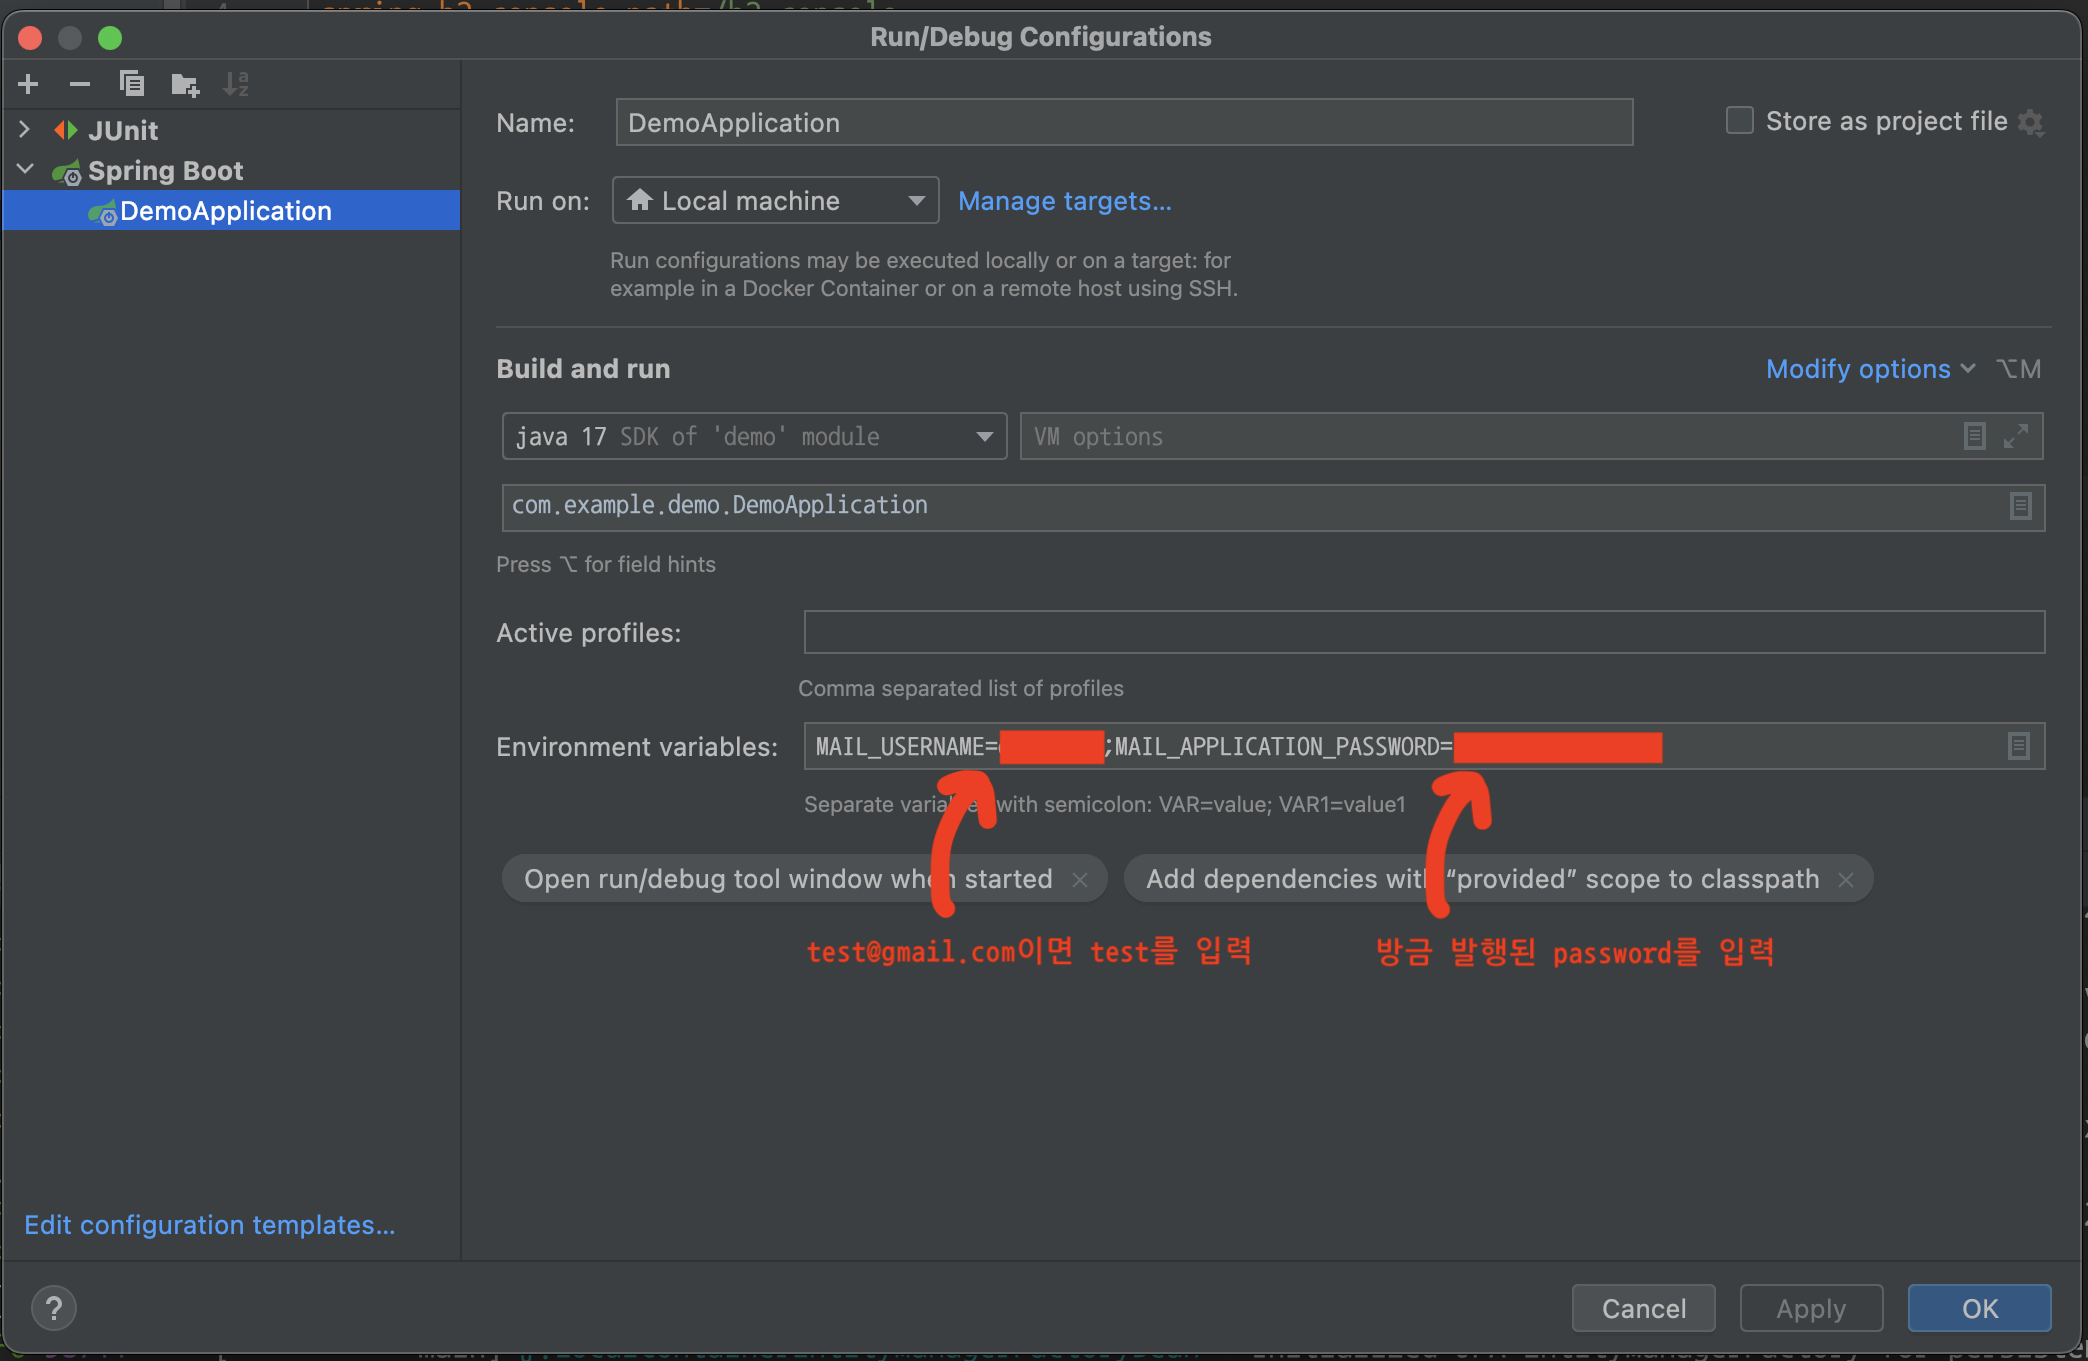Expand the JUnit tree node
The image size is (2088, 1361).
25,130
